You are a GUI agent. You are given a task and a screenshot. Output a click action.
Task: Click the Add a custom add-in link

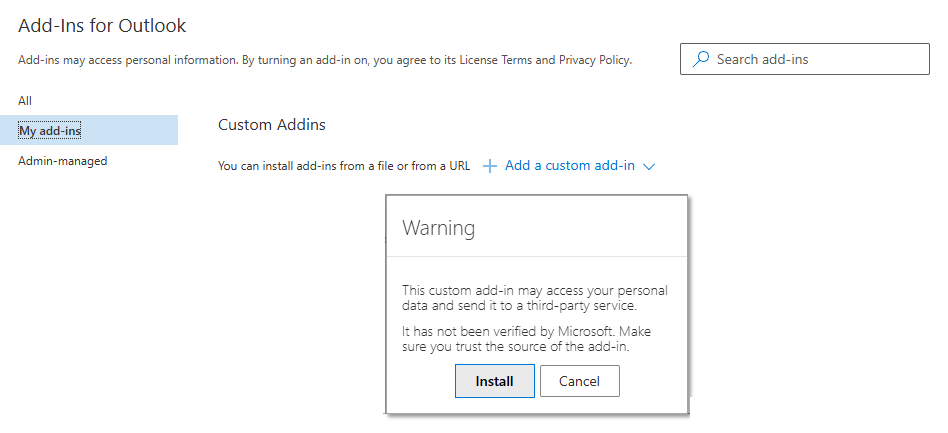point(569,166)
